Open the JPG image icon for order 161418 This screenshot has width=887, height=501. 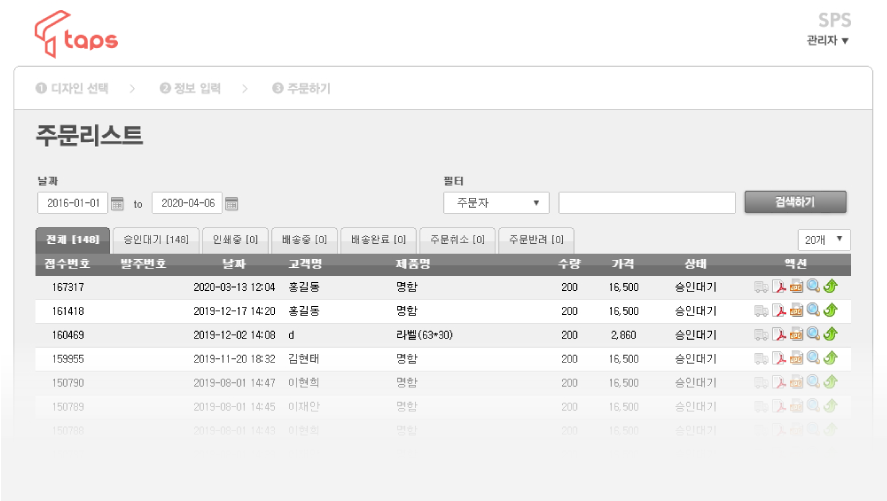[x=796, y=310]
